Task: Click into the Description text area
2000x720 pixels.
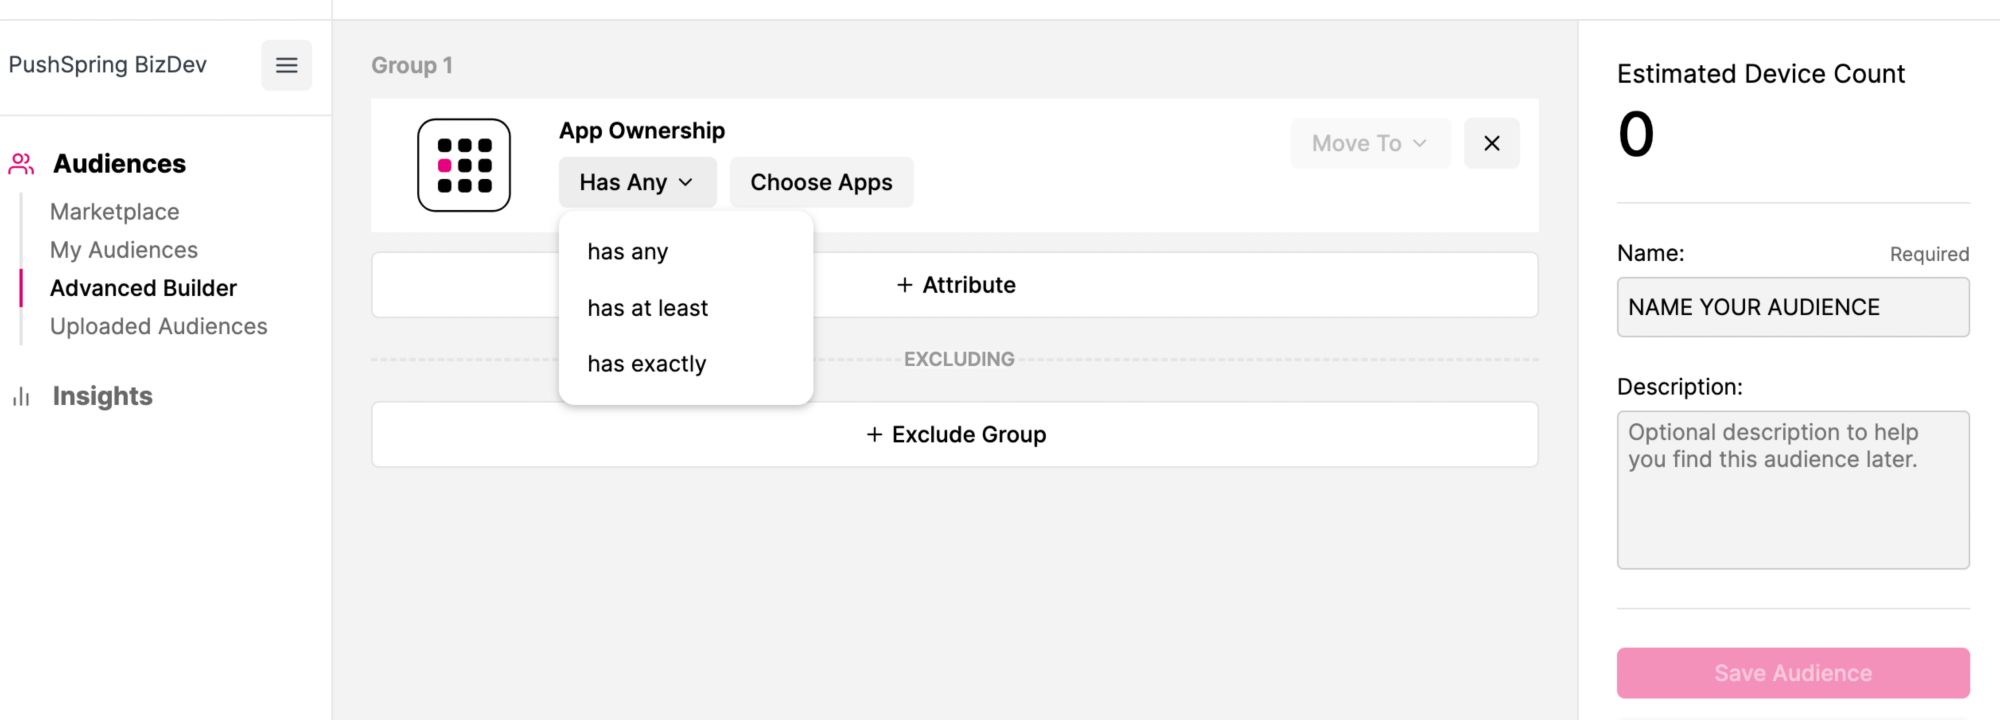Action: tap(1792, 490)
